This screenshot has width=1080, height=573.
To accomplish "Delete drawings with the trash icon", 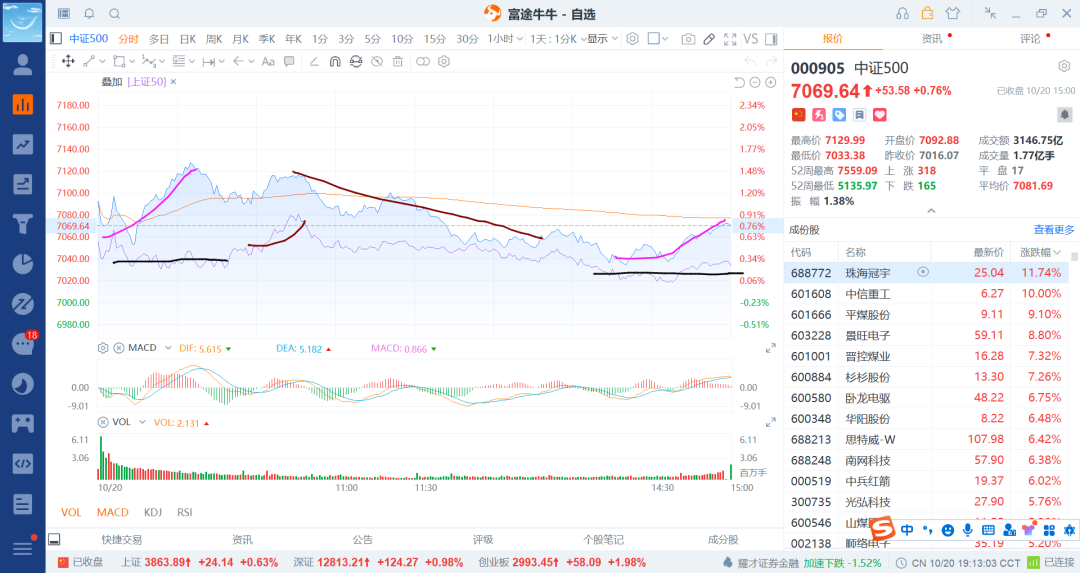I will coord(397,61).
